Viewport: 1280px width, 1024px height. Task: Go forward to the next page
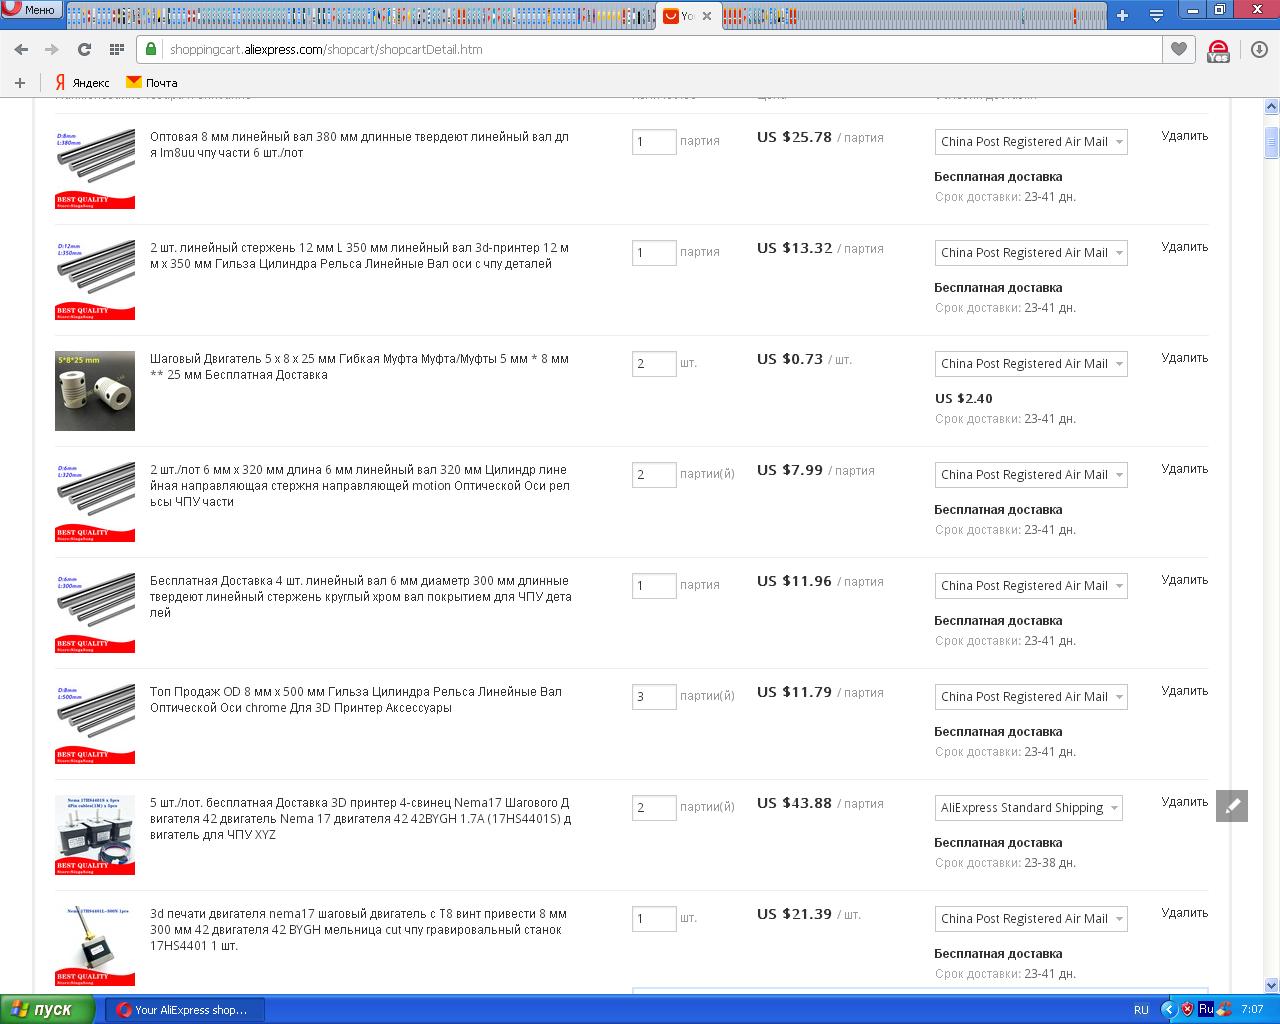click(x=52, y=49)
